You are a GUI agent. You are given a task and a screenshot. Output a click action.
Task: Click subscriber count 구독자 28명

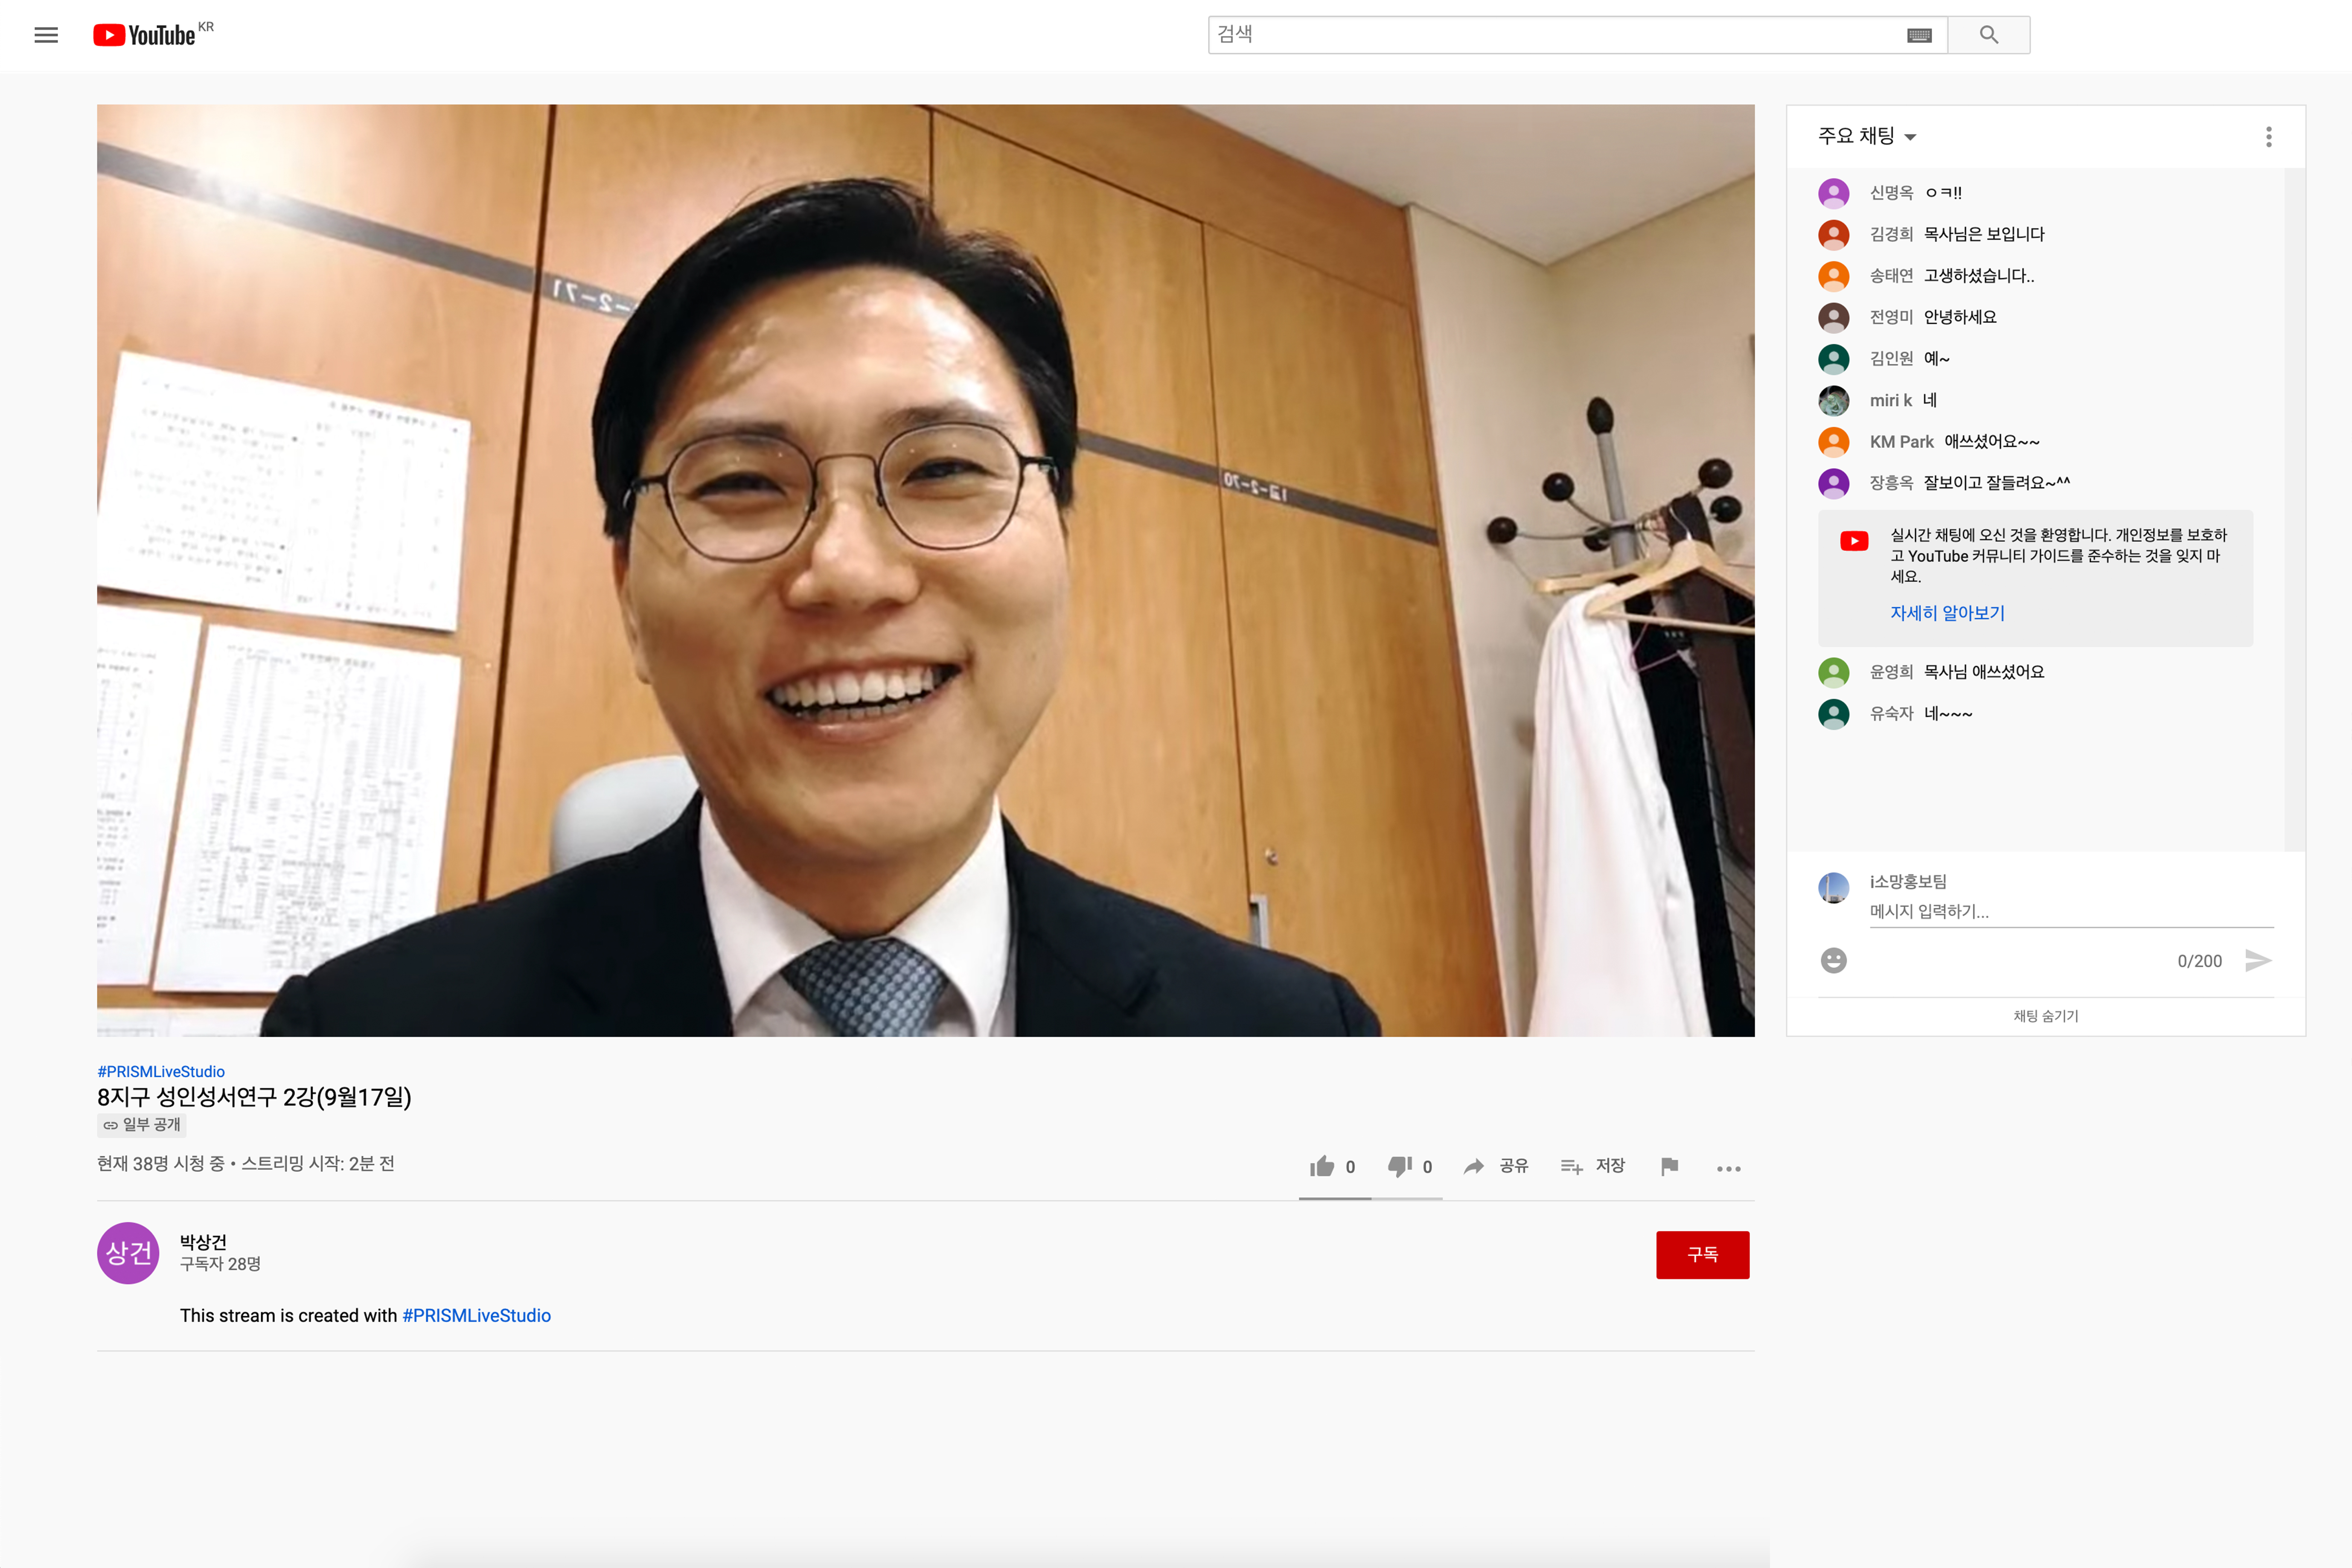pos(220,1264)
